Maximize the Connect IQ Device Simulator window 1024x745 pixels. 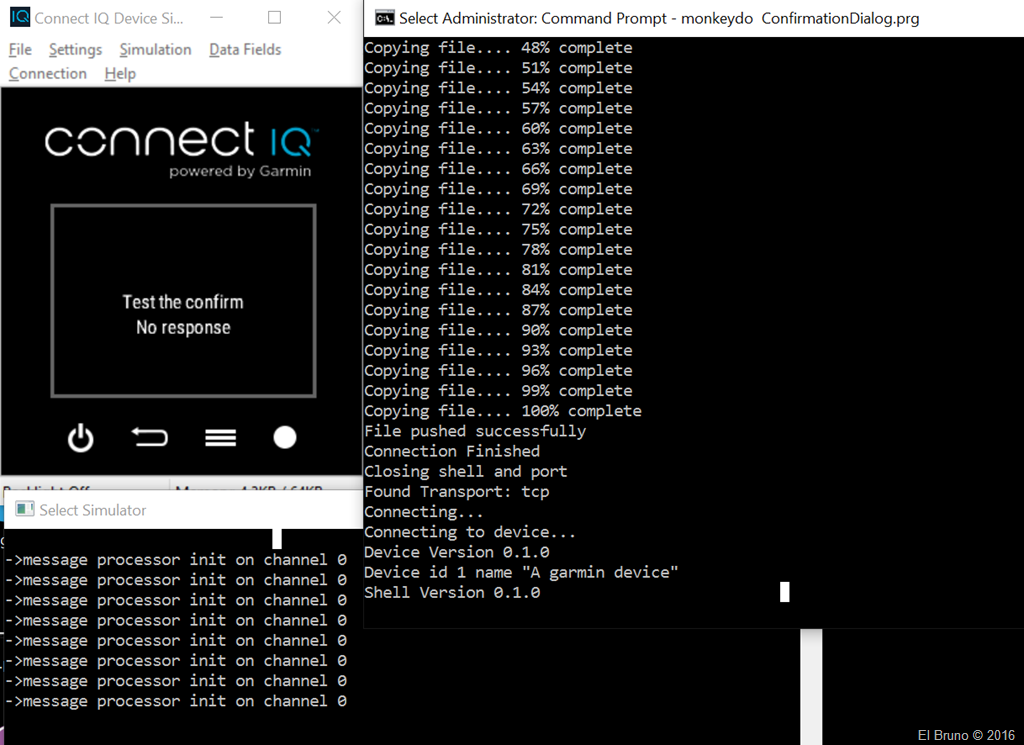click(x=275, y=18)
